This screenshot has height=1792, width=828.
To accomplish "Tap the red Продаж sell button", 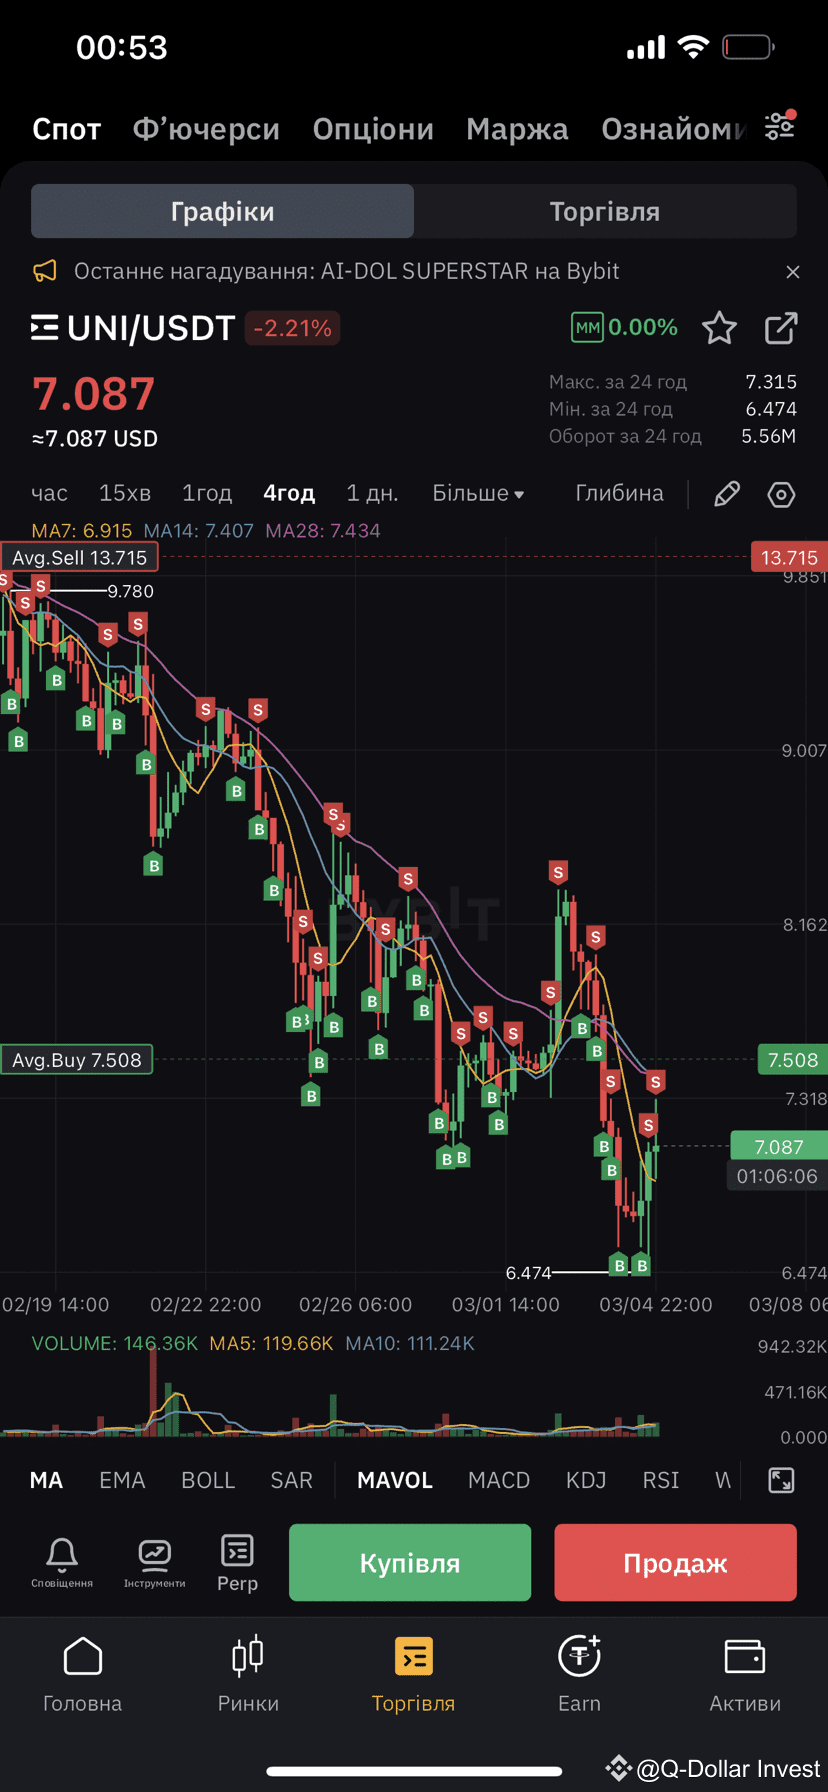I will (x=675, y=1563).
